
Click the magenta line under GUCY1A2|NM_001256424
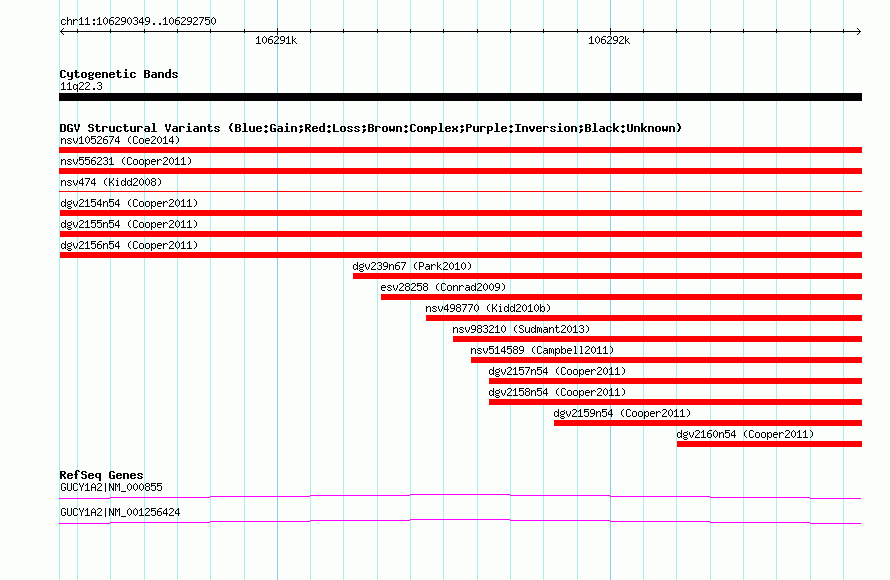(460, 522)
